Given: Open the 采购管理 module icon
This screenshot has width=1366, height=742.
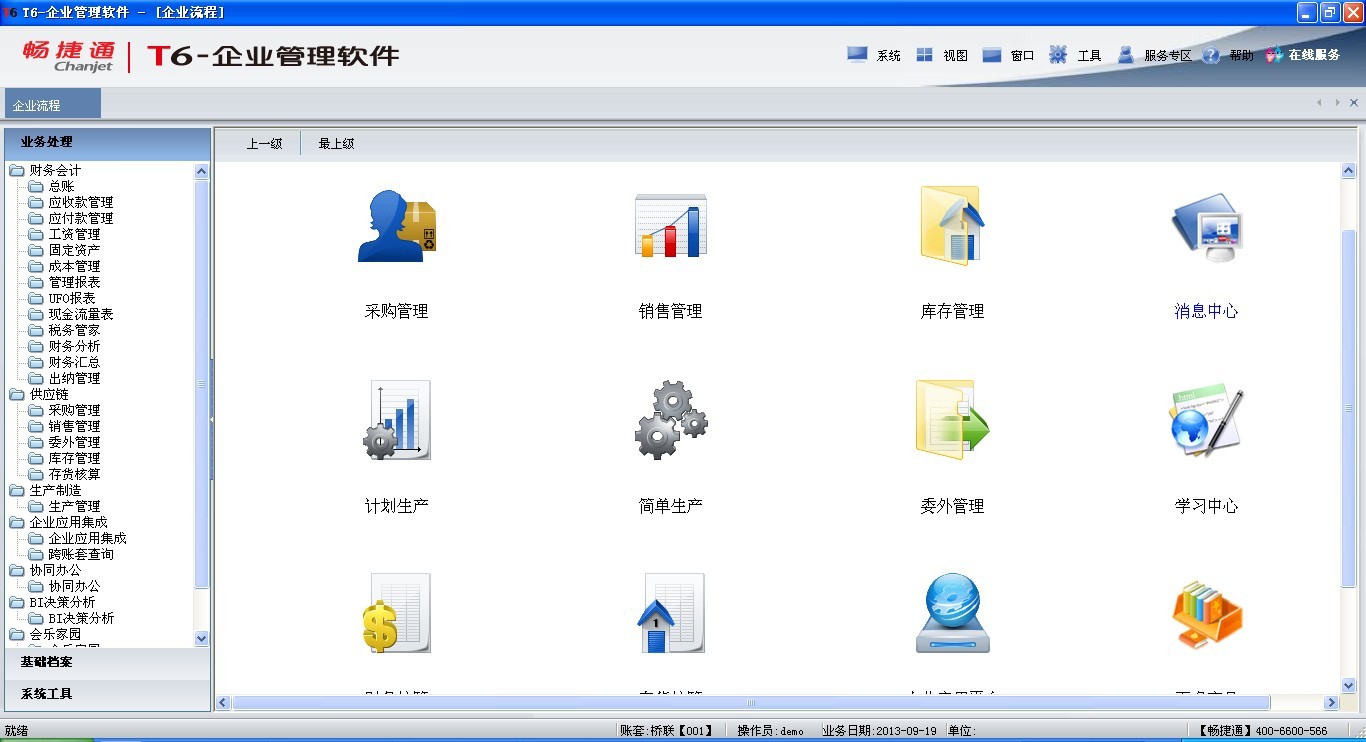Looking at the screenshot, I should tap(397, 226).
